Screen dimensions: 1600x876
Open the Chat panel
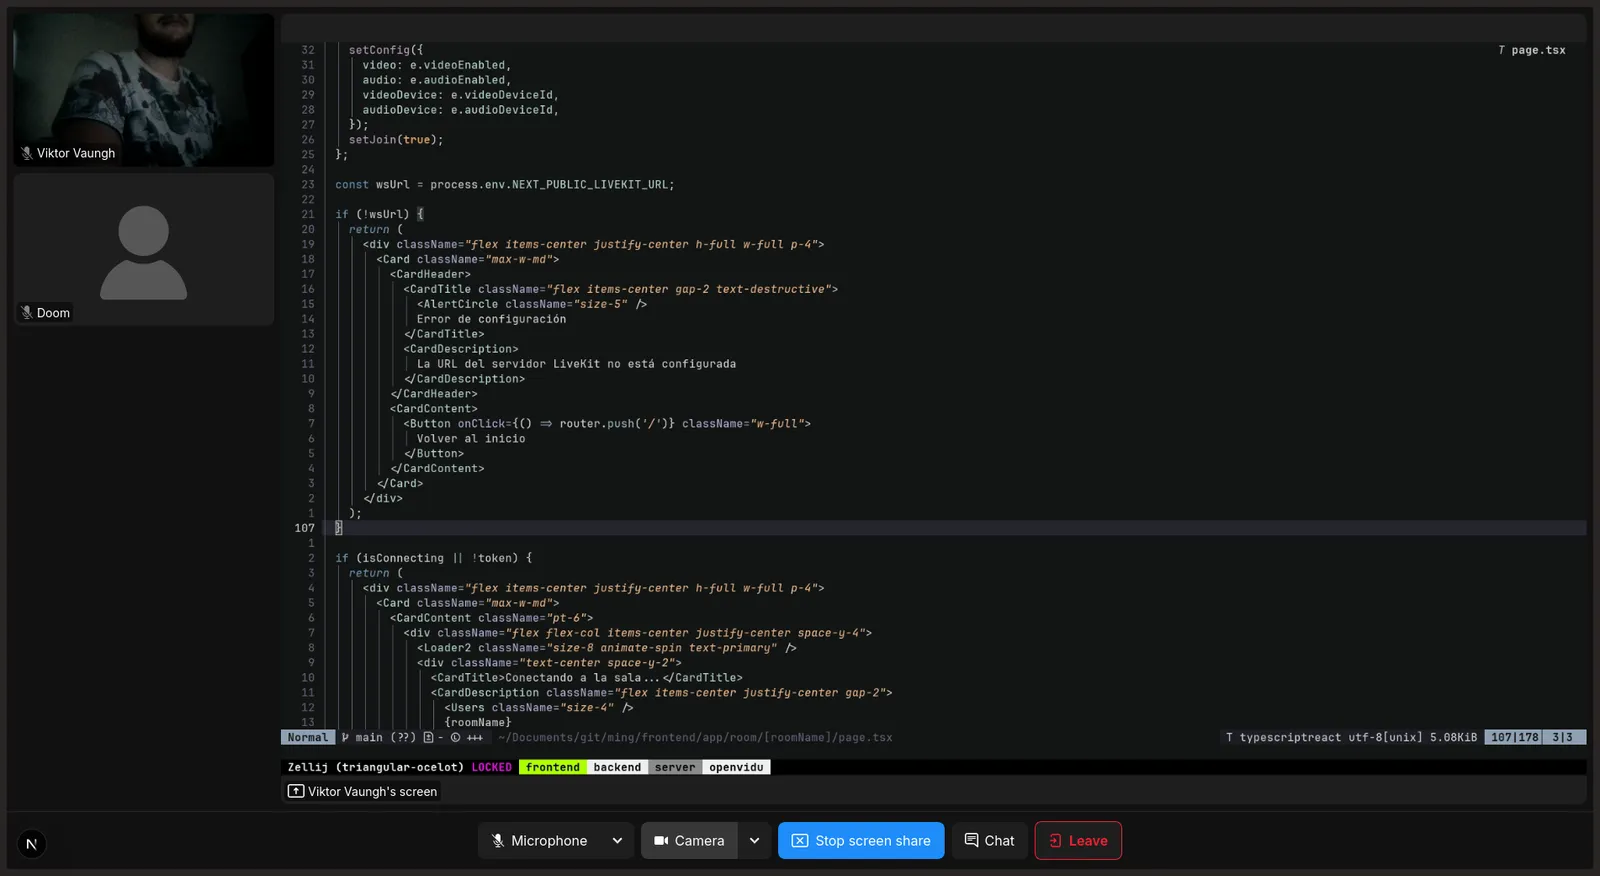989,841
